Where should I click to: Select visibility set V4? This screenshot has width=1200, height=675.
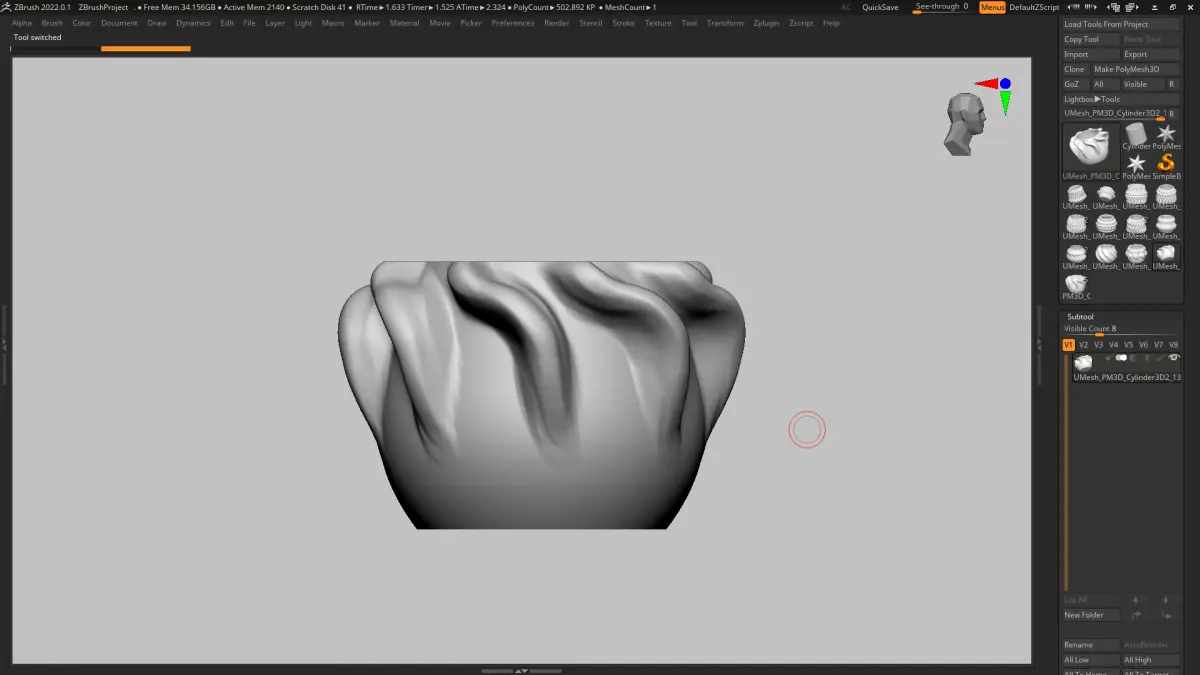[x=1113, y=345]
